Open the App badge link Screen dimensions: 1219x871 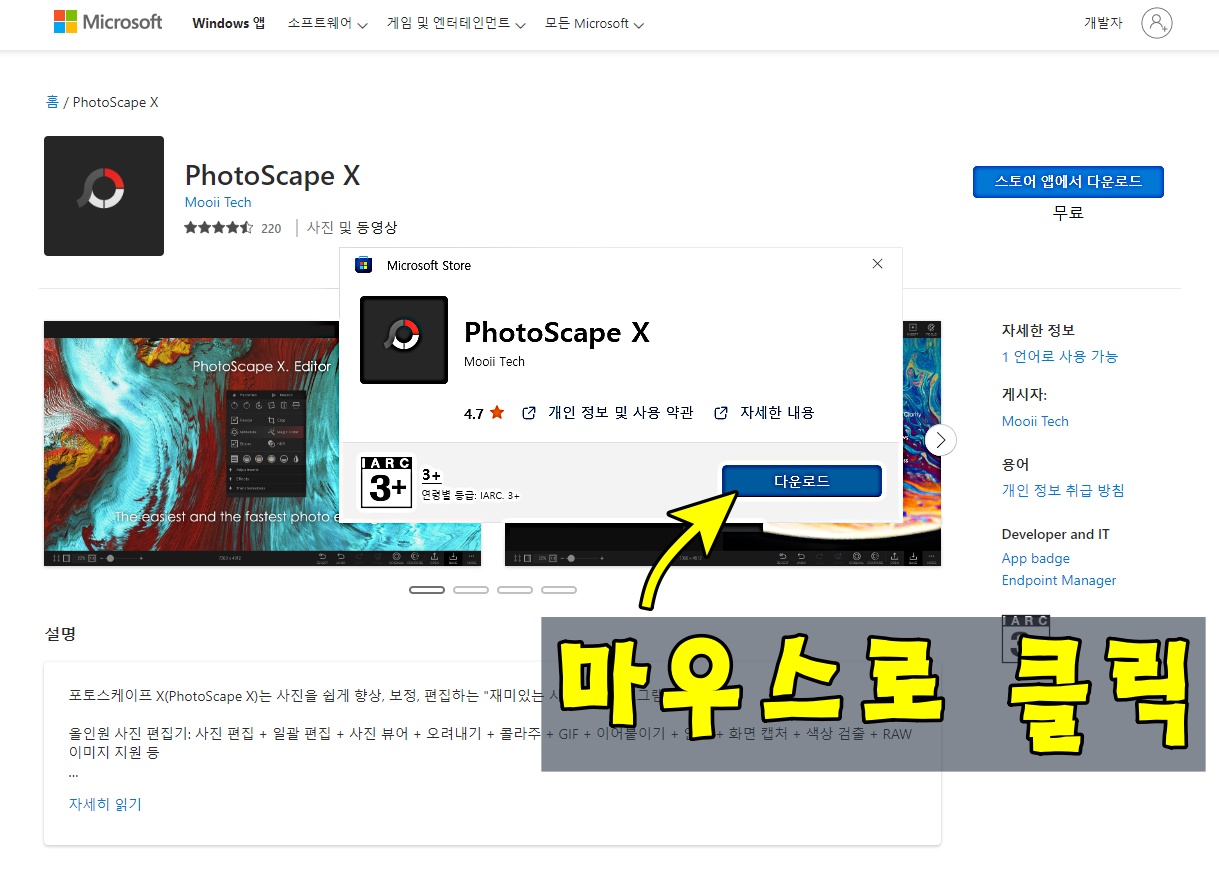[1036, 558]
